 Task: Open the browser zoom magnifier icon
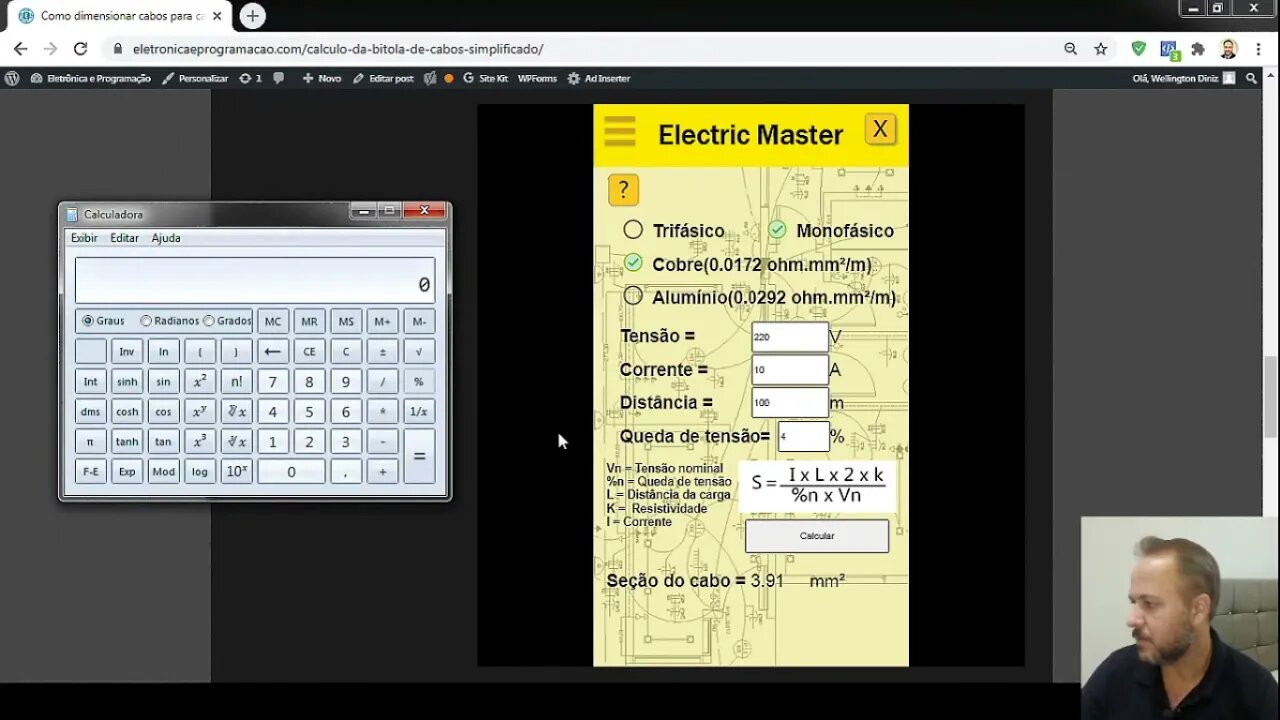coord(1070,48)
